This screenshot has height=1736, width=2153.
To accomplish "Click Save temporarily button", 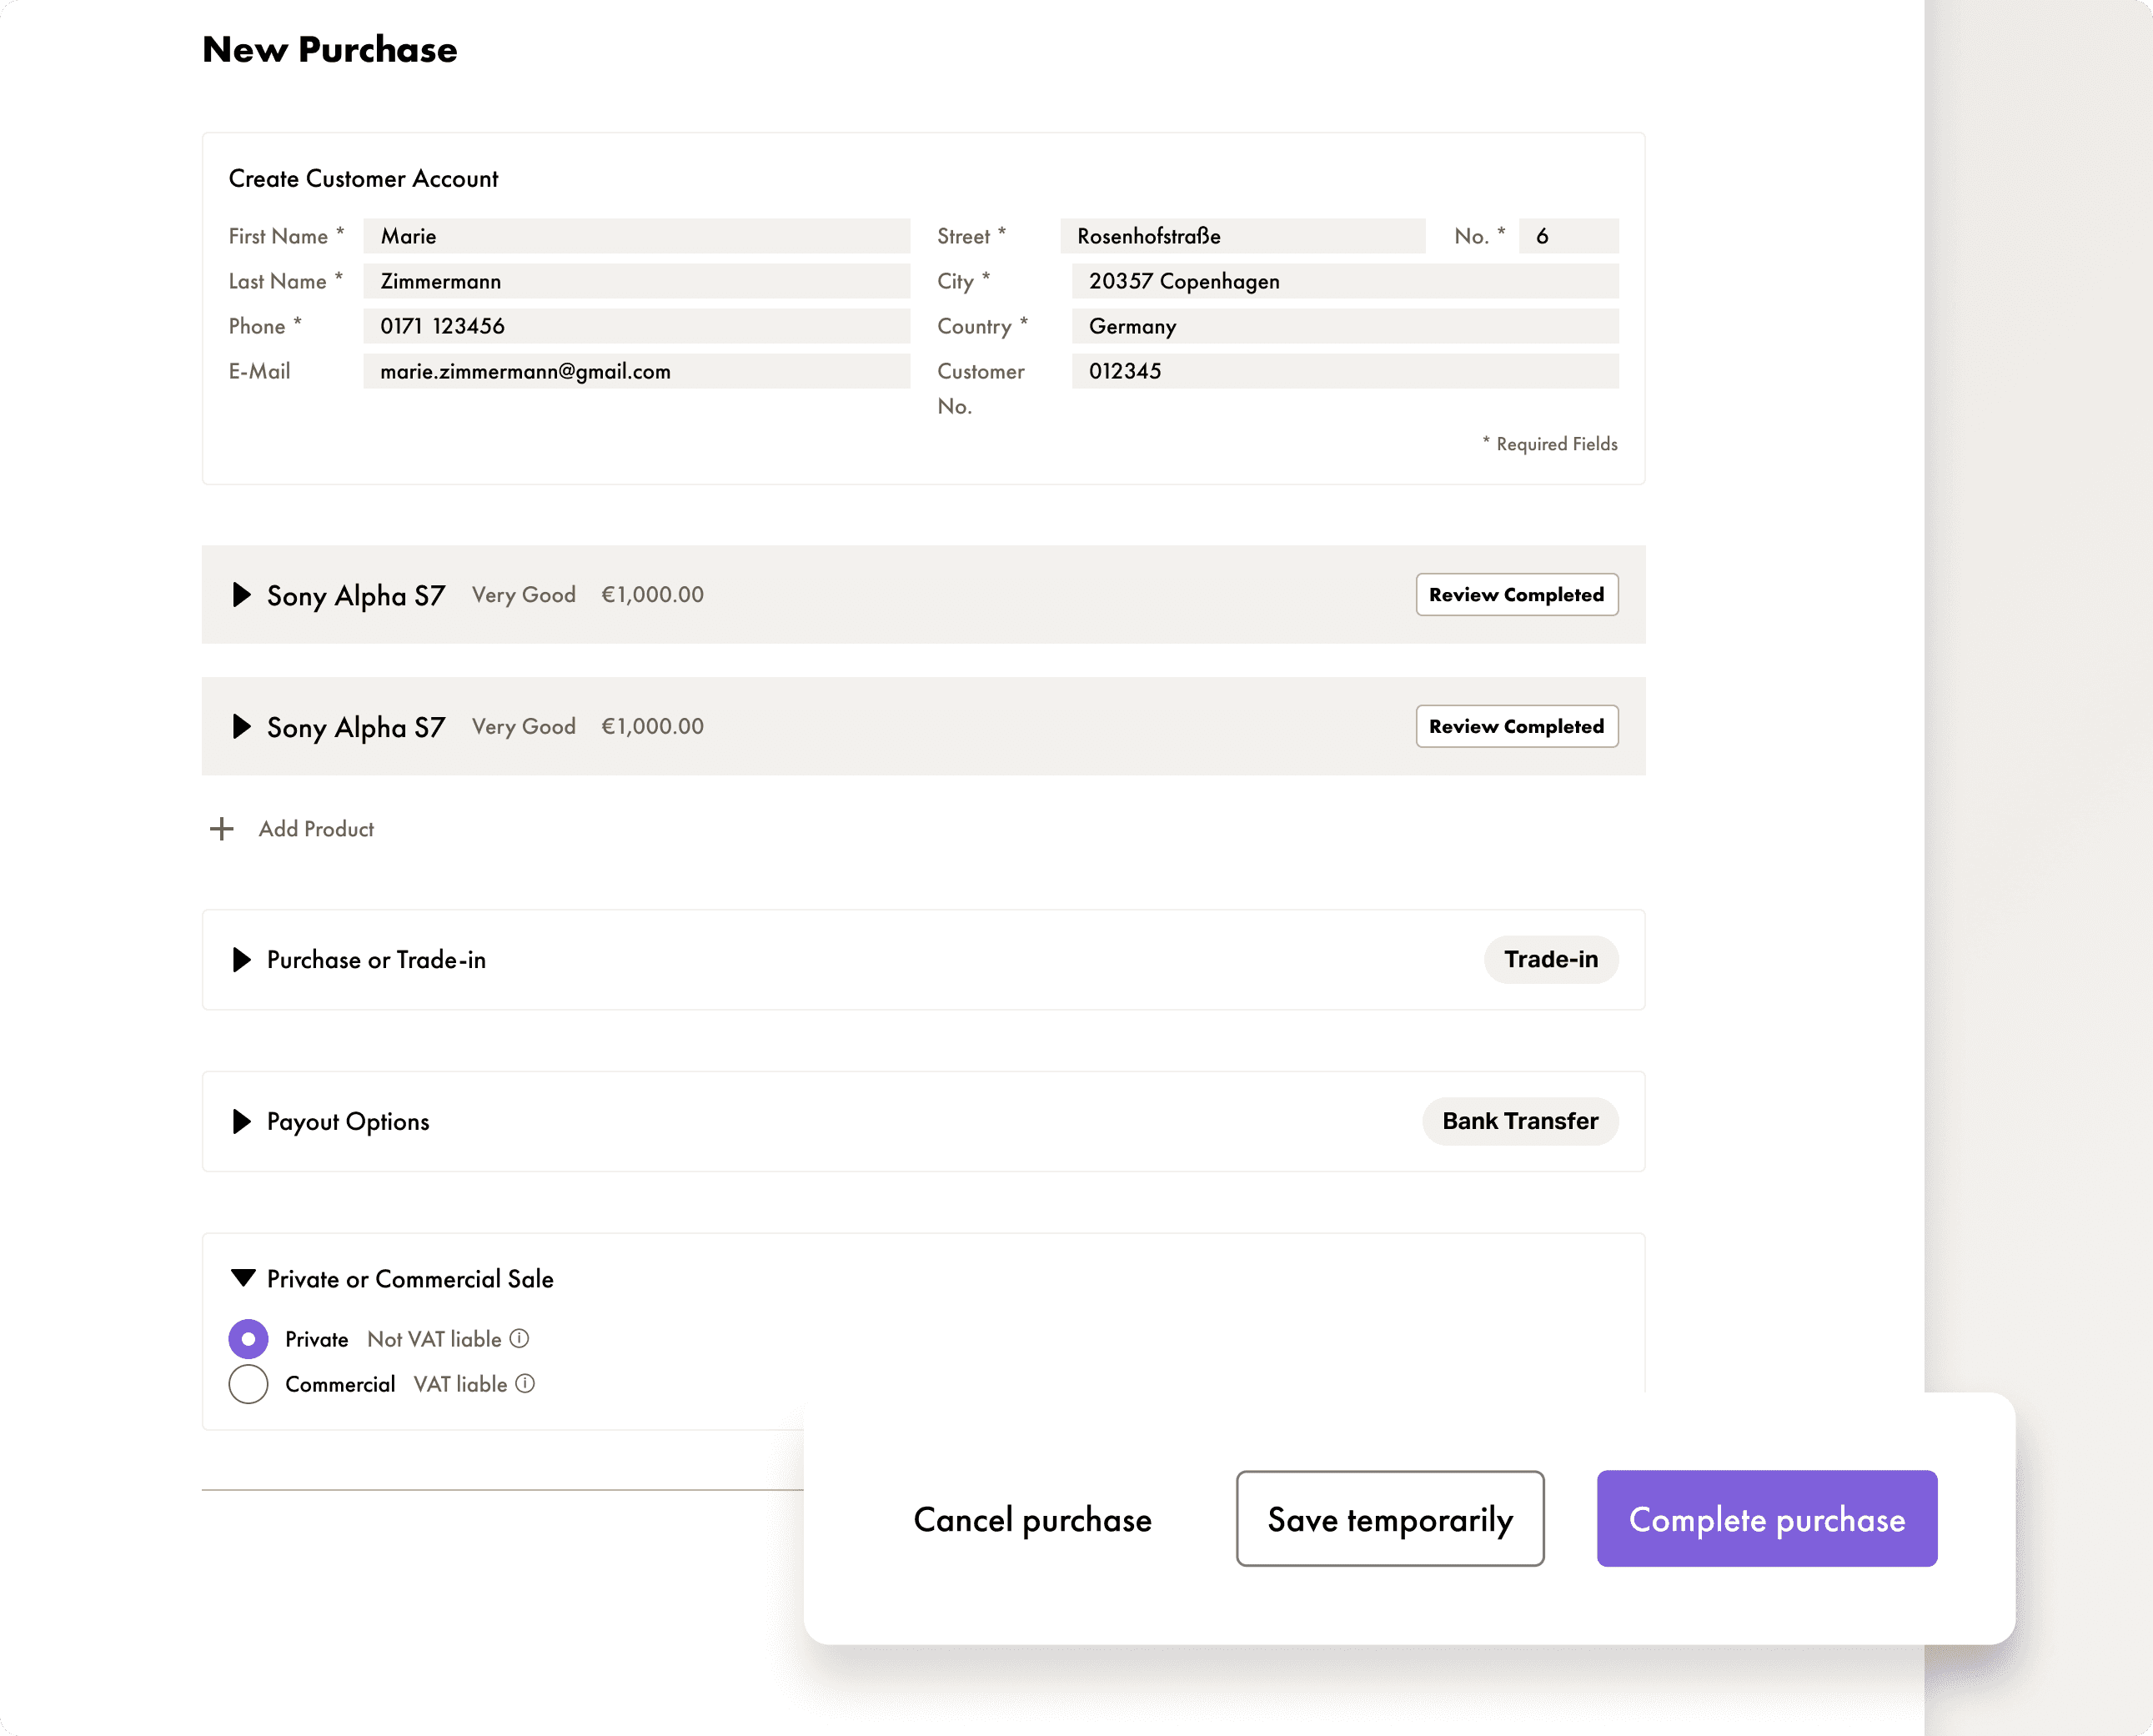I will point(1389,1519).
